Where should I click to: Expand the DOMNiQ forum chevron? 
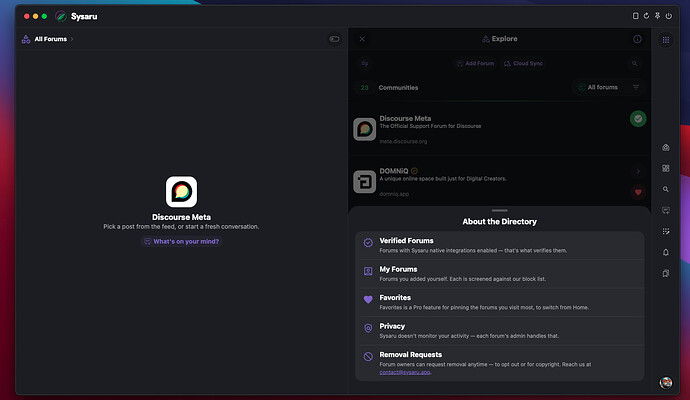pyautogui.click(x=638, y=171)
